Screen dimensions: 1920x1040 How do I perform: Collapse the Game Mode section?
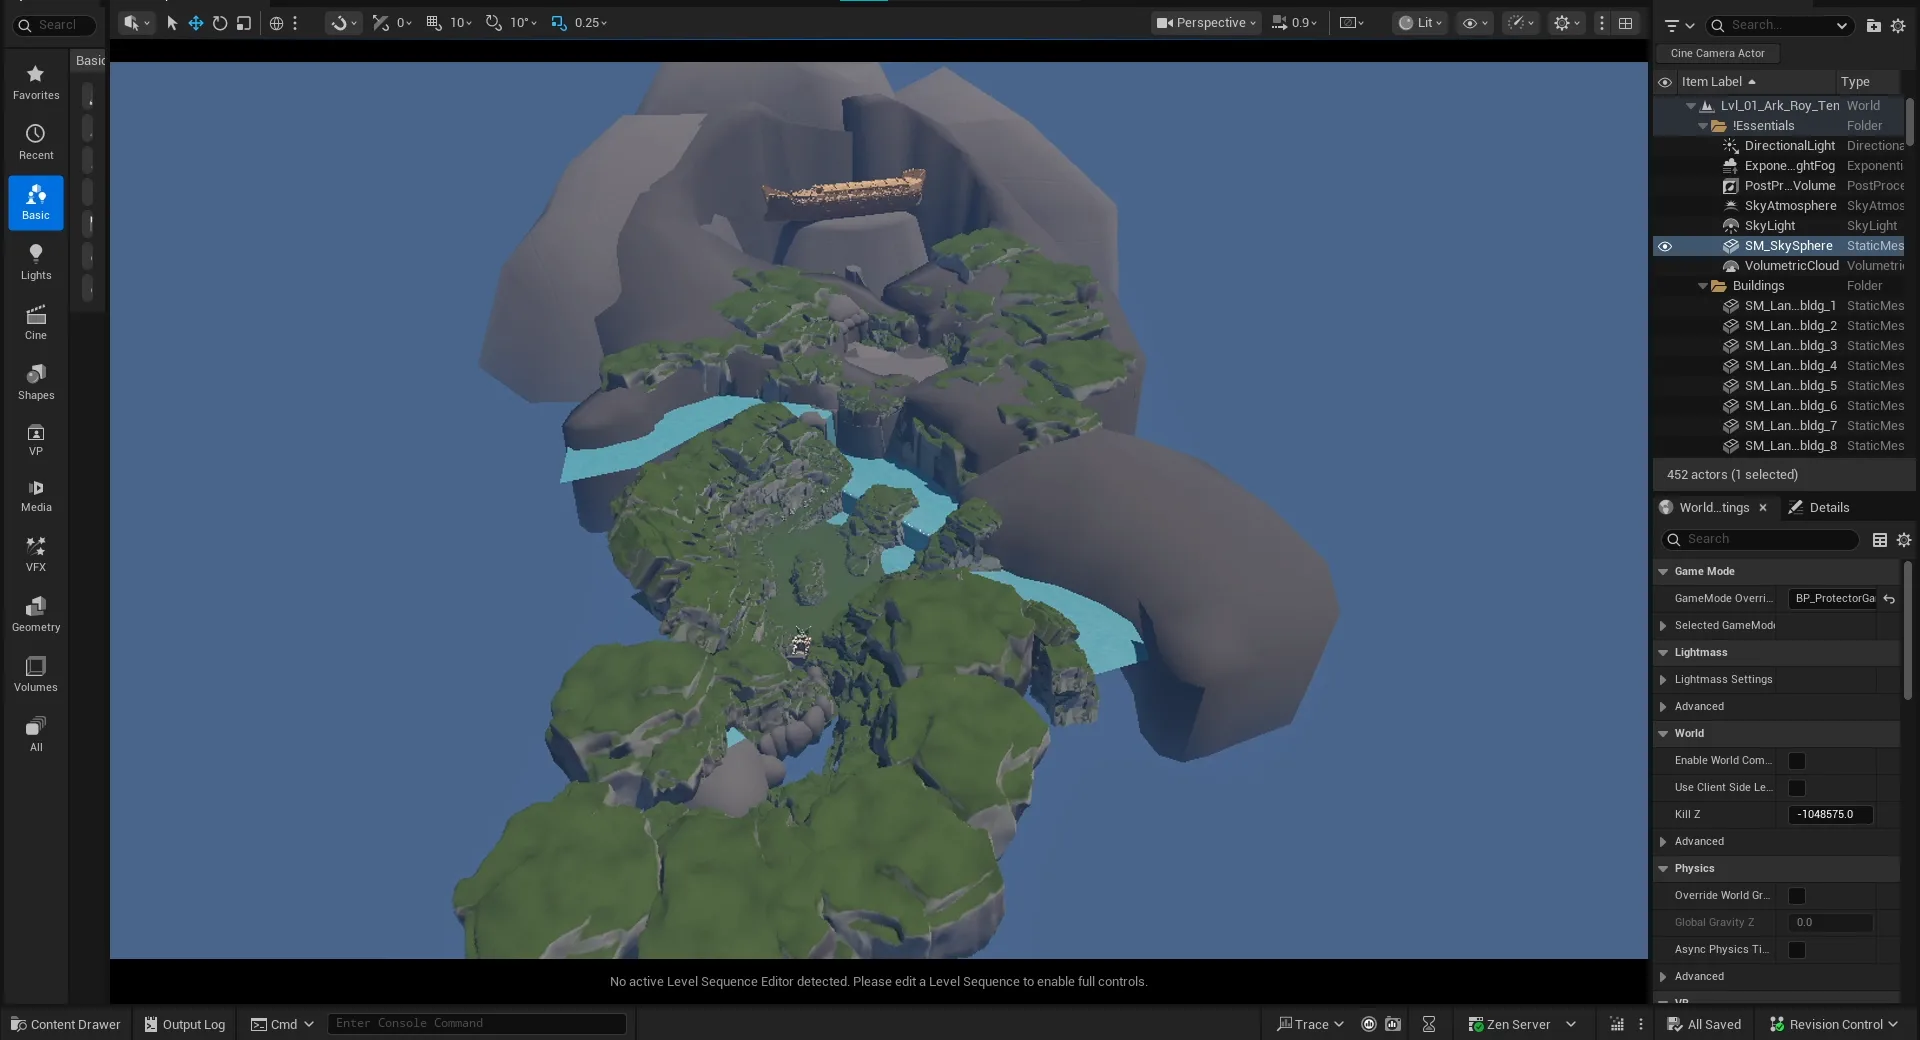coord(1663,572)
